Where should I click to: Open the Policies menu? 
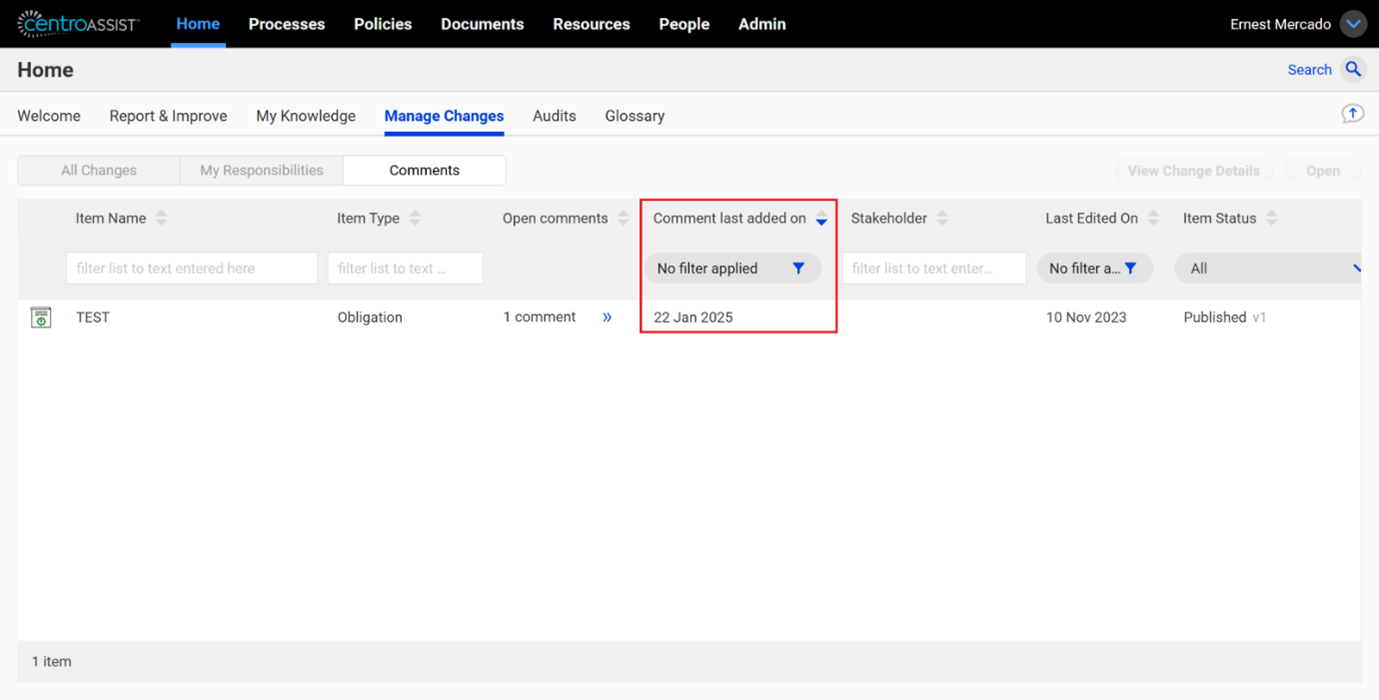coord(383,24)
